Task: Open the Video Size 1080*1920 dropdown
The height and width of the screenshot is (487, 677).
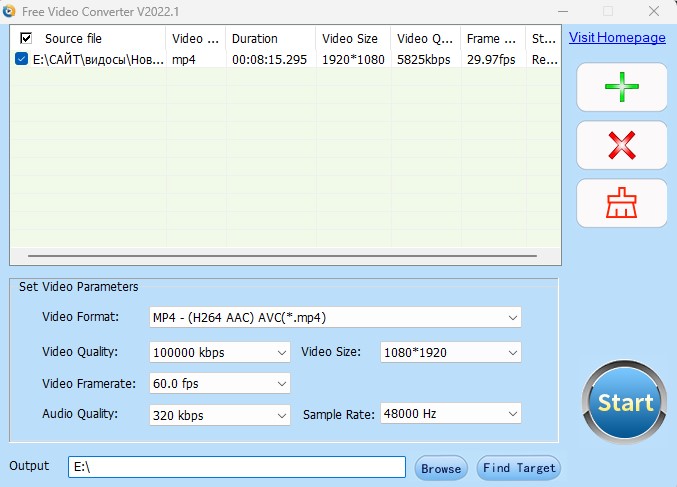Action: coord(450,352)
